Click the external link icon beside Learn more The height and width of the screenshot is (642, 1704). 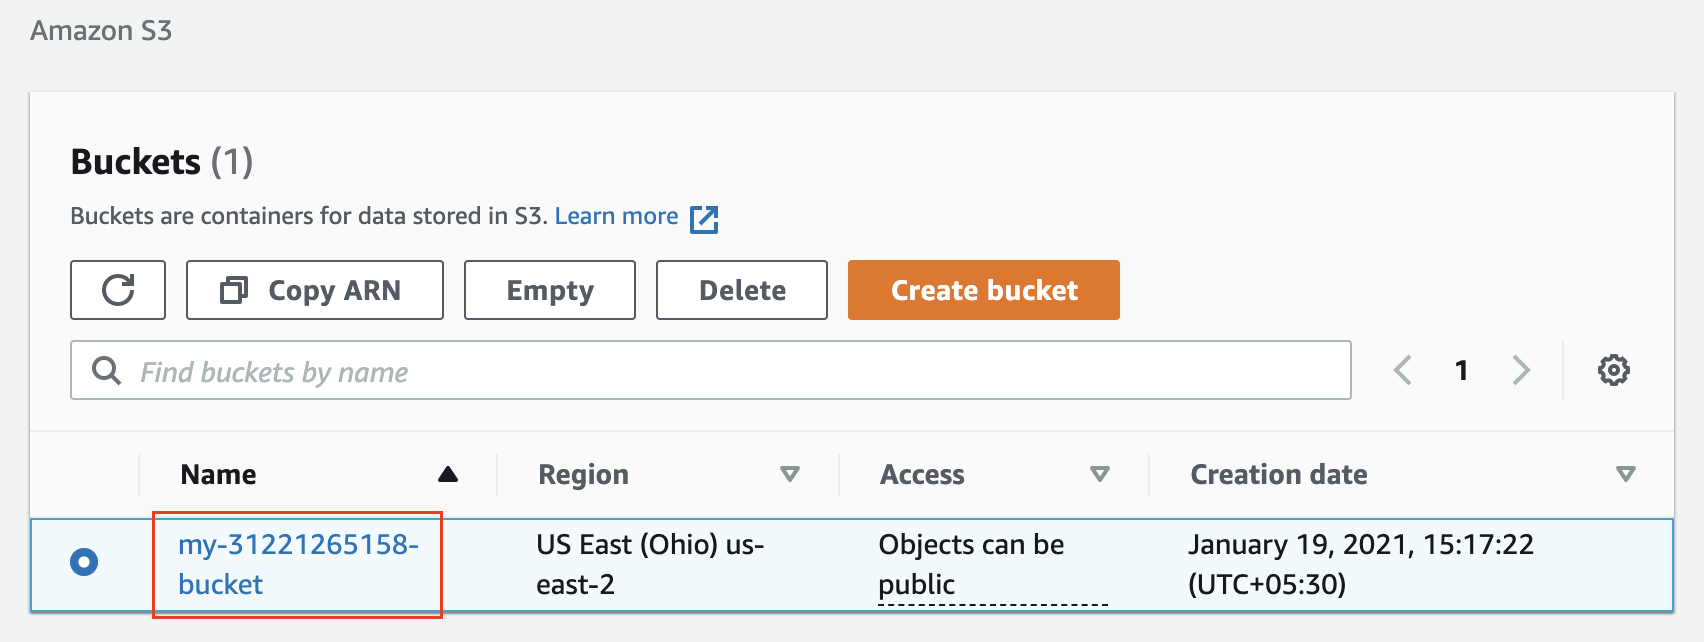704,219
